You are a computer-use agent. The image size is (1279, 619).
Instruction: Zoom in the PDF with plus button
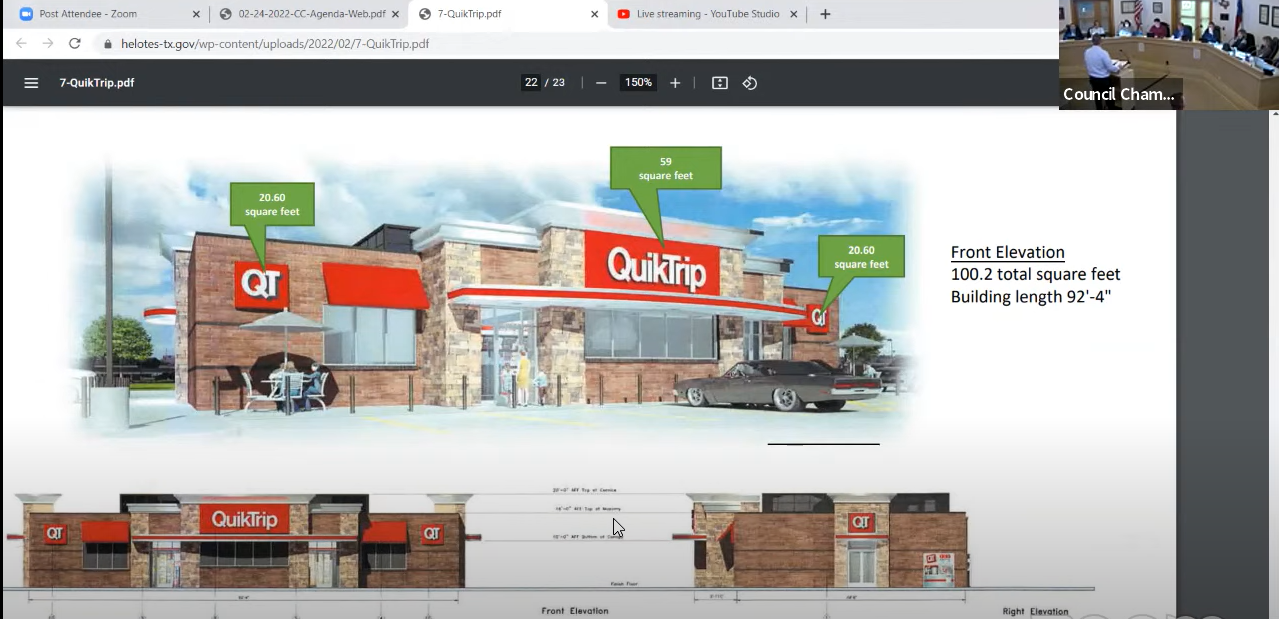click(x=675, y=83)
